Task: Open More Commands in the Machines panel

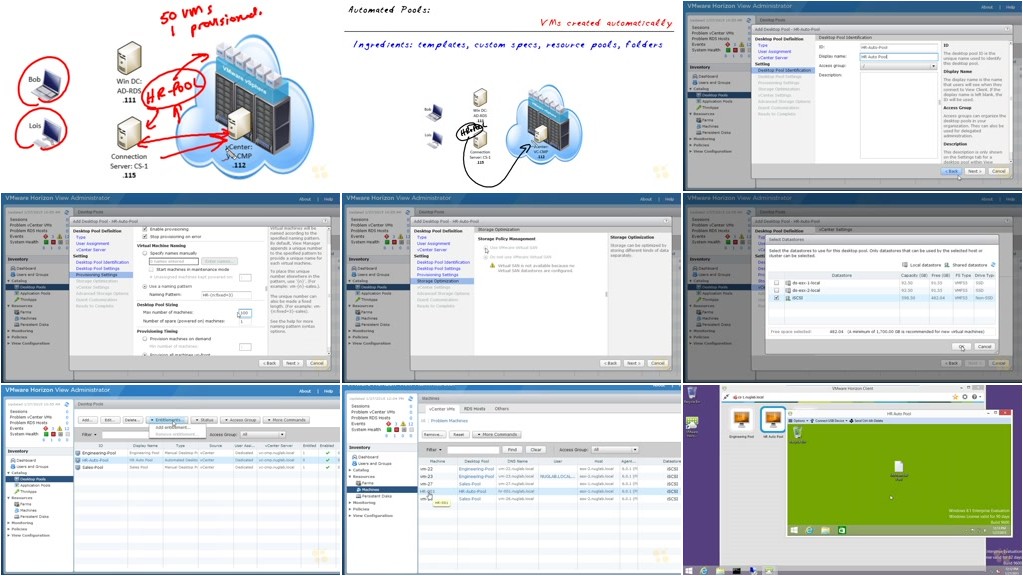Action: coord(497,434)
